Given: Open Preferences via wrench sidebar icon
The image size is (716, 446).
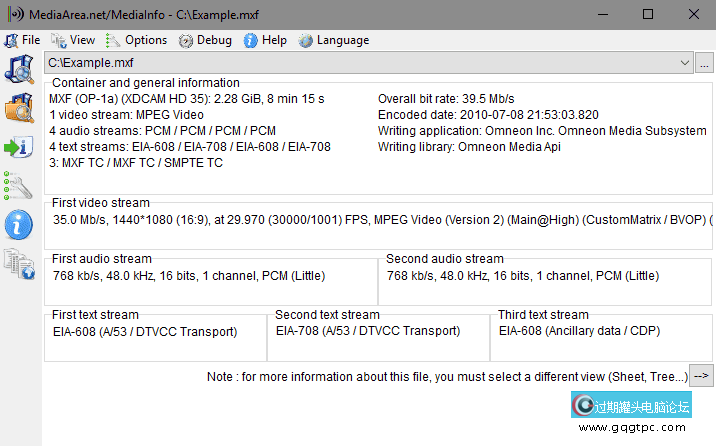Looking at the screenshot, I should [x=18, y=186].
